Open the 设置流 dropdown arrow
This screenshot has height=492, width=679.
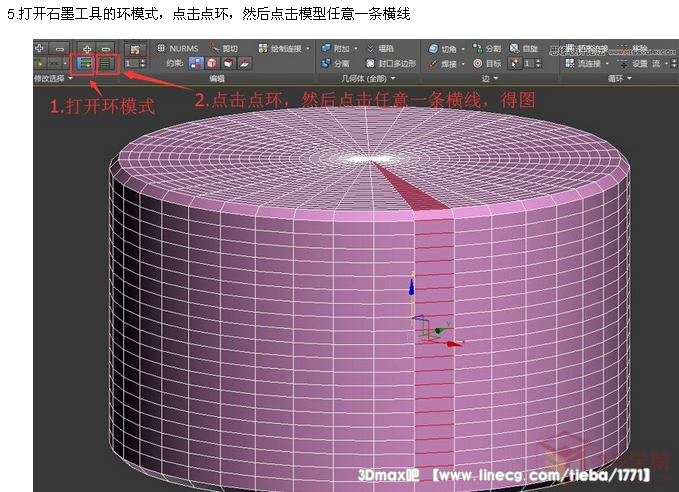pos(666,64)
